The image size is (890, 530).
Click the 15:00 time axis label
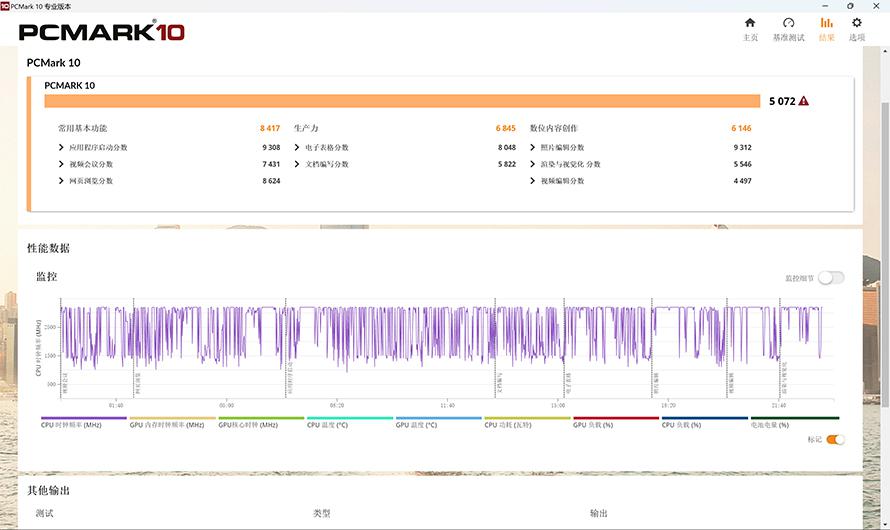pyautogui.click(x=558, y=405)
